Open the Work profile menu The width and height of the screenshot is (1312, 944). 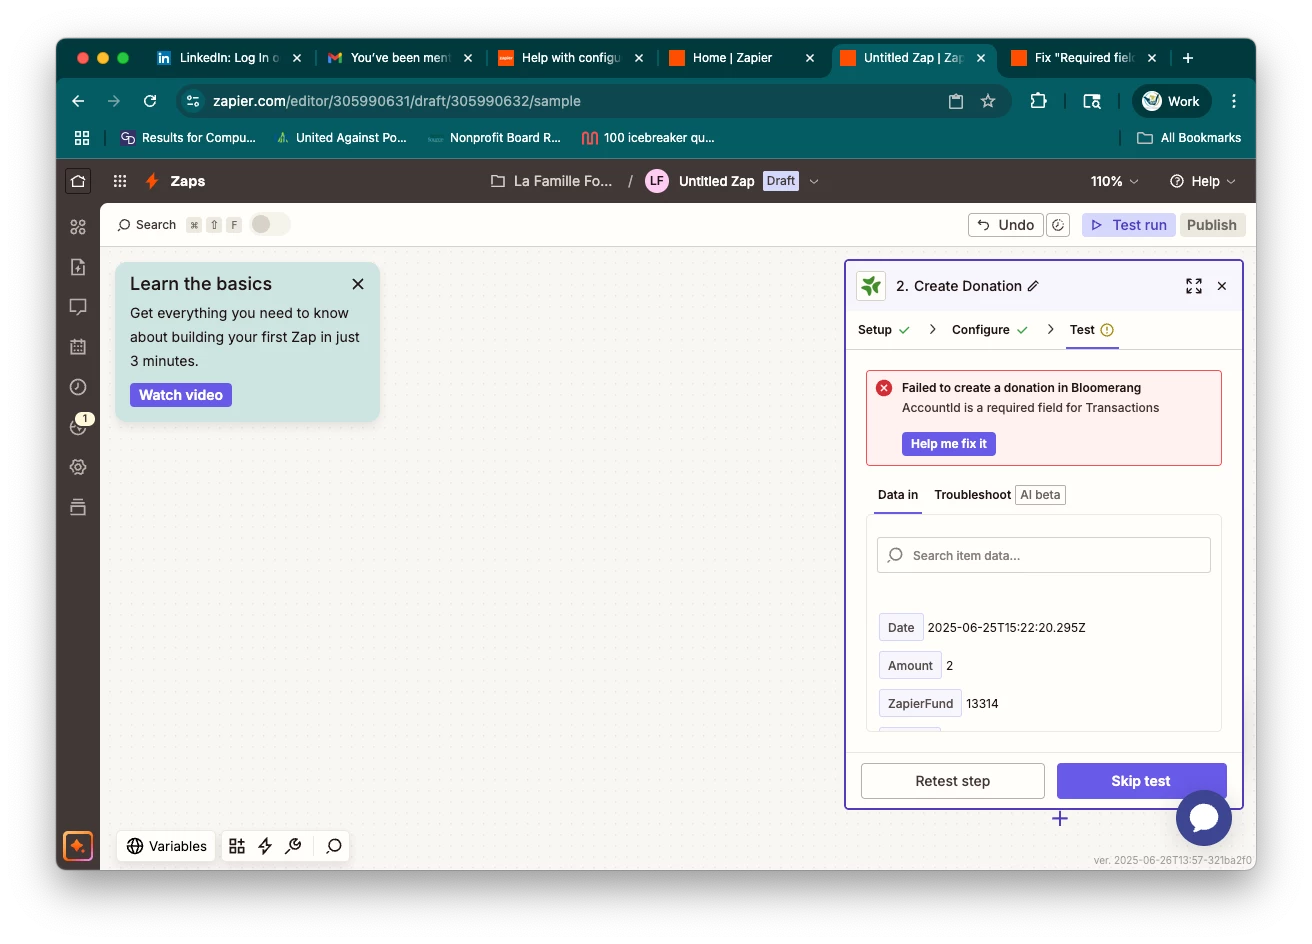pos(1171,101)
